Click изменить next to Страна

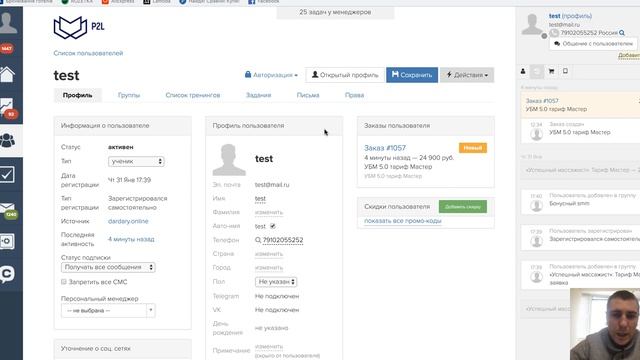269,254
